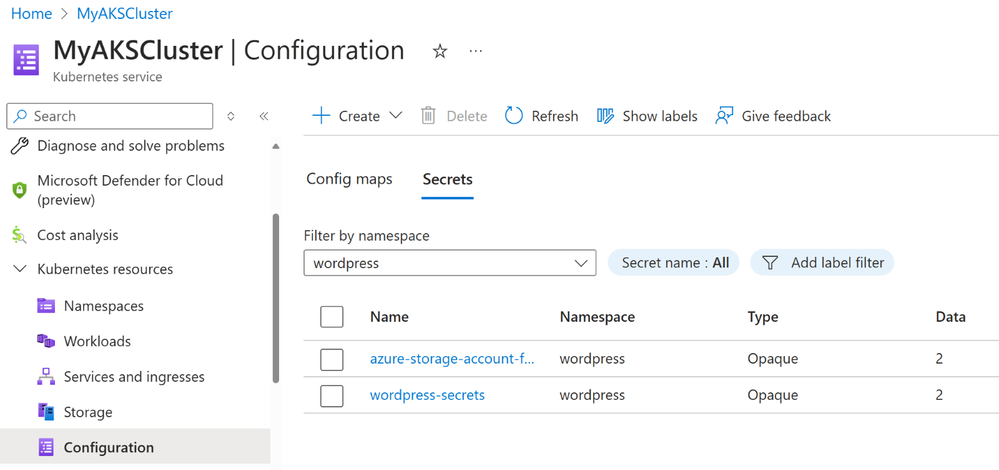Click the Services and ingresses network icon
Viewport: 999px width, 470px height.
pos(46,377)
